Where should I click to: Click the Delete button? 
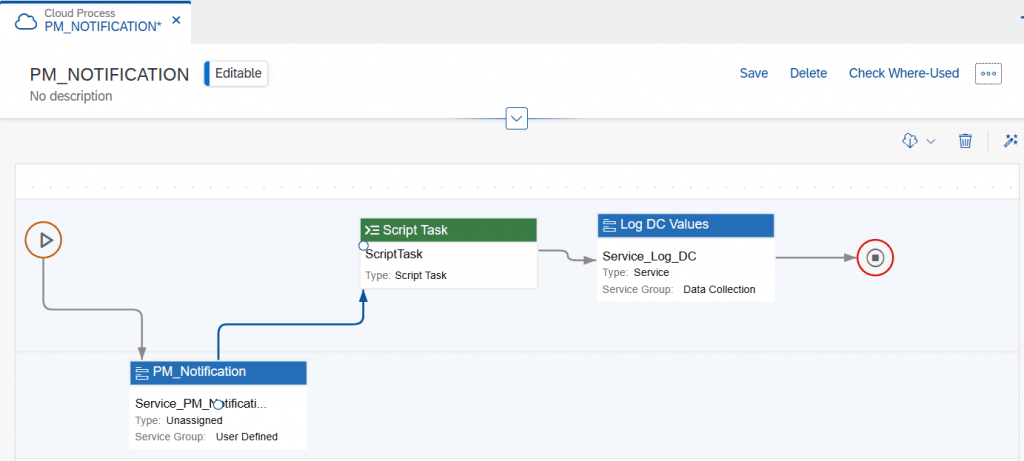pos(808,74)
